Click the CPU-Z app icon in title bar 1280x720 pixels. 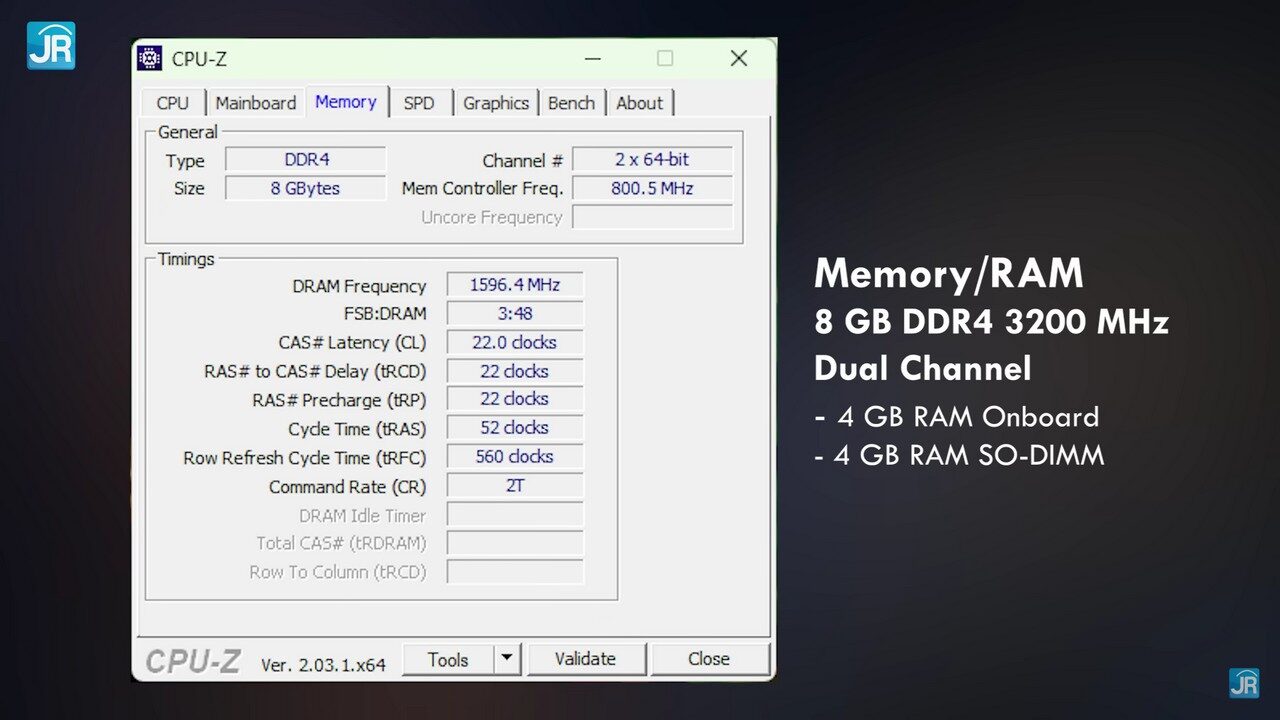coord(150,58)
